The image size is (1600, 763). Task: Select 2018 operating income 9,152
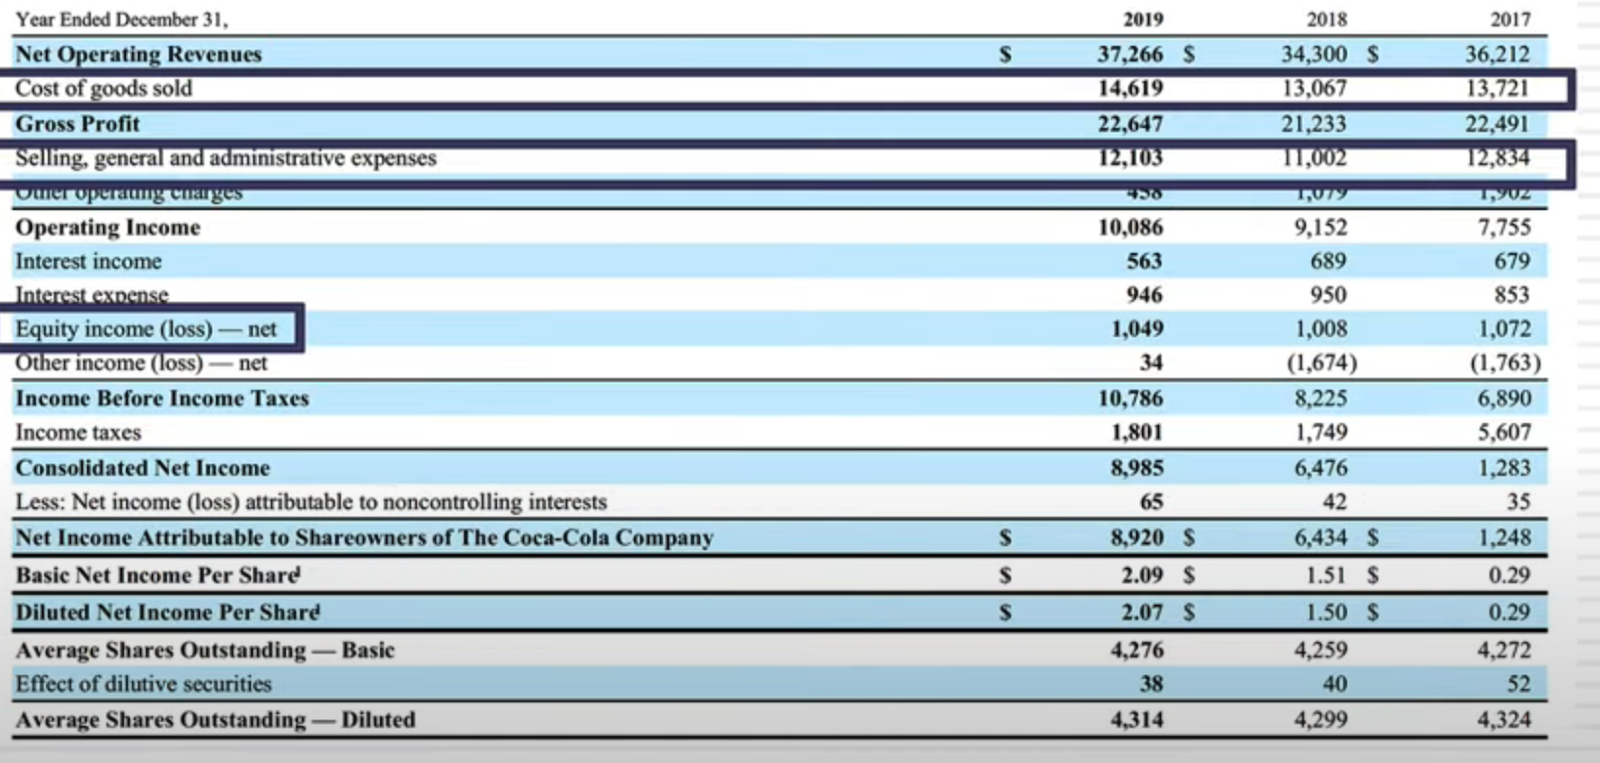coord(1320,227)
